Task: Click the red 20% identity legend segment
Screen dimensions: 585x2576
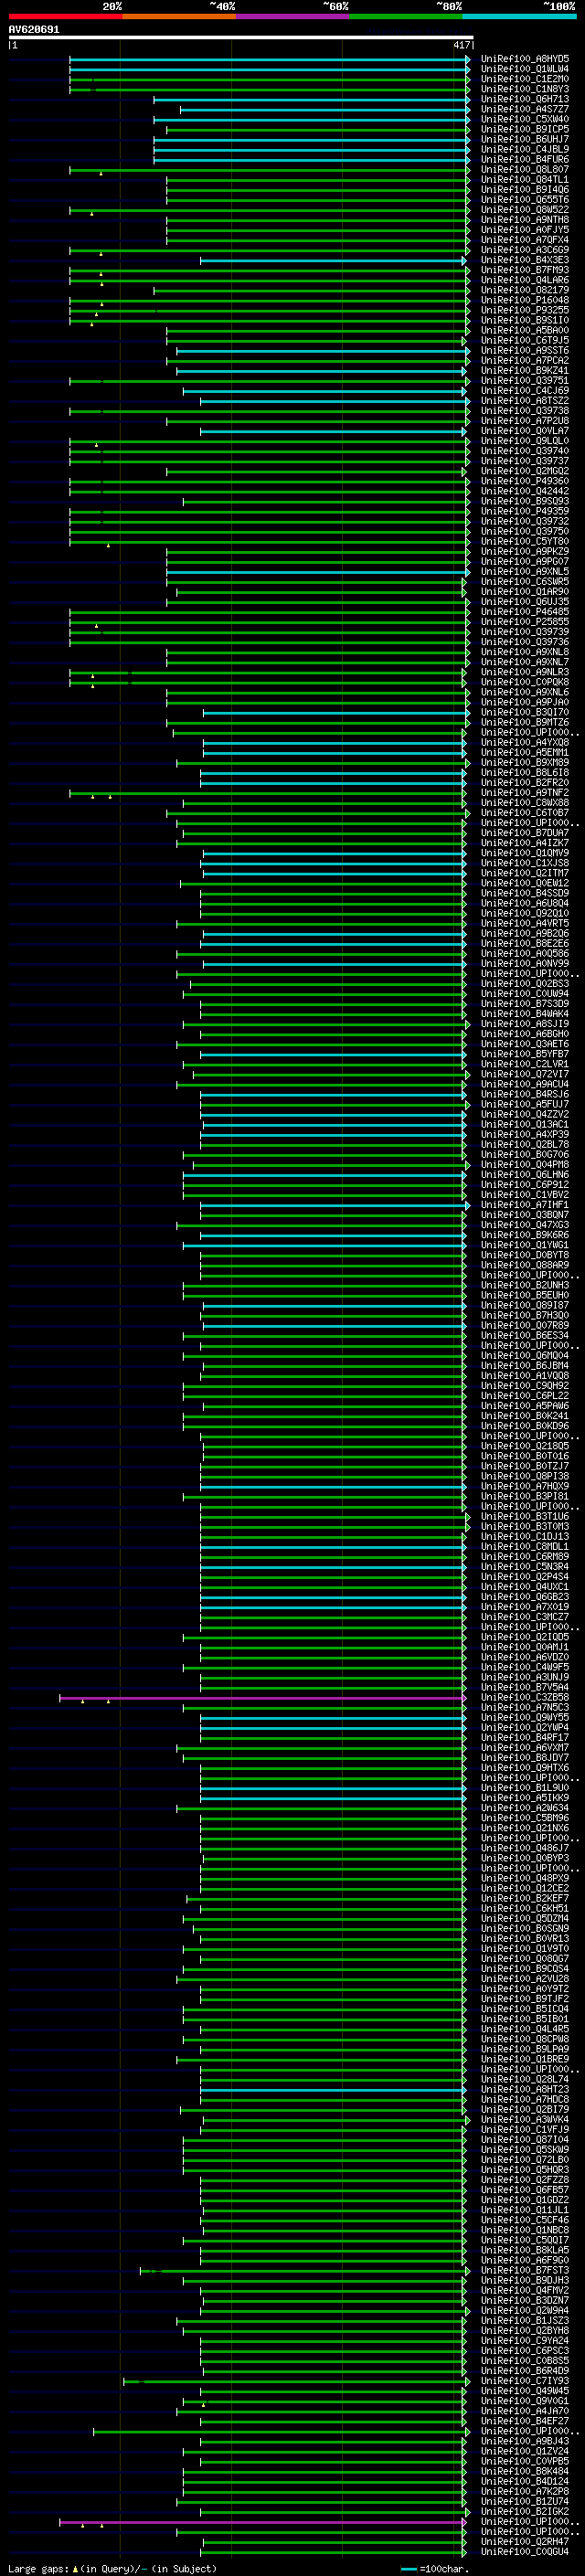Action: (x=65, y=16)
